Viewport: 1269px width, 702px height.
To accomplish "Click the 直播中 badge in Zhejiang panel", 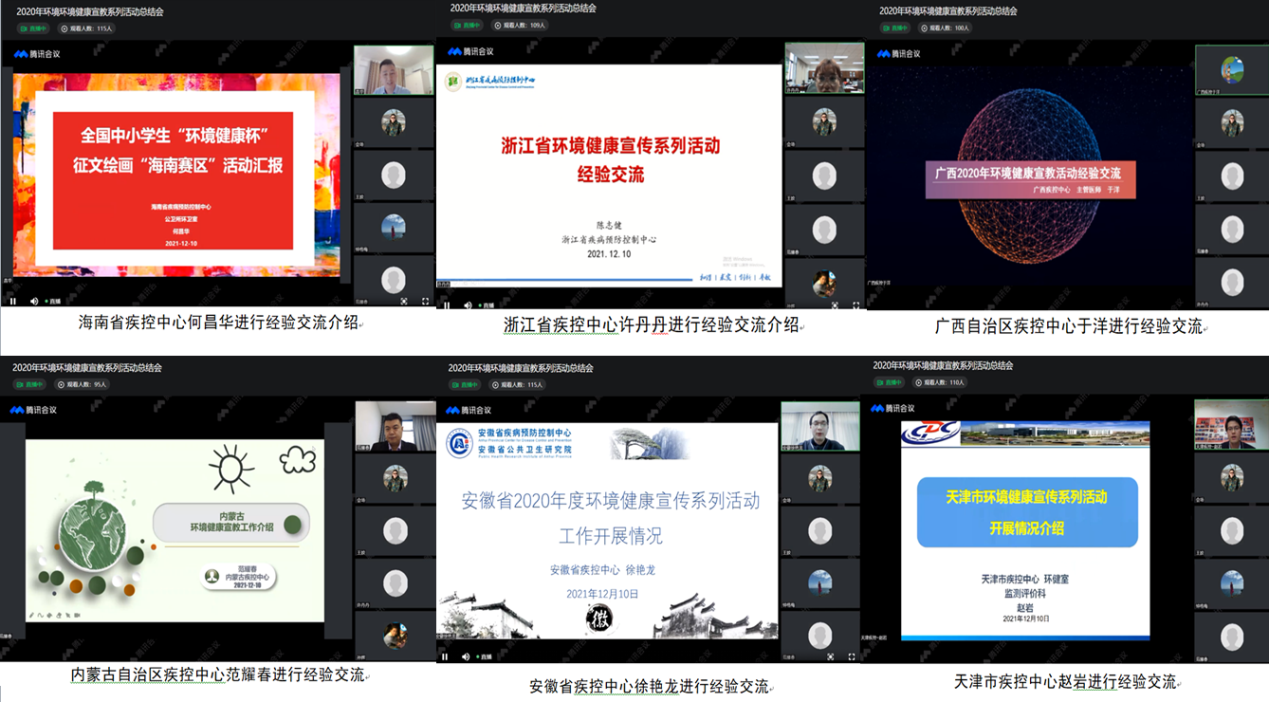I will [x=466, y=25].
